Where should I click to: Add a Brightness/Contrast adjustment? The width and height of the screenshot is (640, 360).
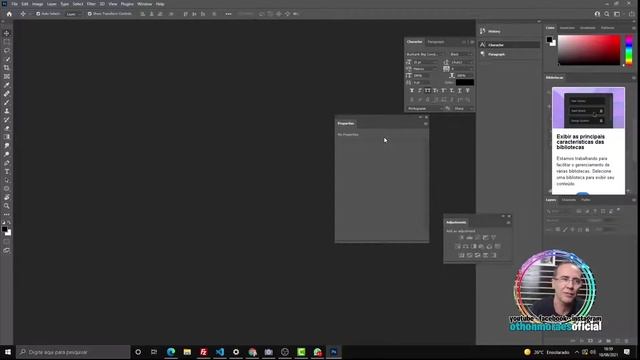(x=462, y=238)
